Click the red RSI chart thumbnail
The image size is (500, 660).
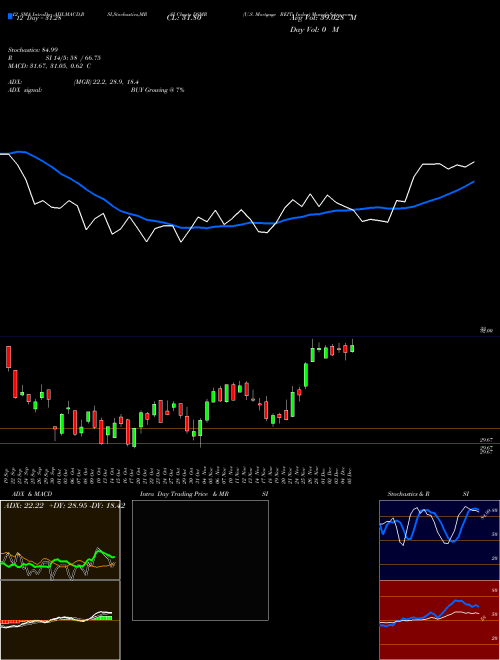point(439,620)
